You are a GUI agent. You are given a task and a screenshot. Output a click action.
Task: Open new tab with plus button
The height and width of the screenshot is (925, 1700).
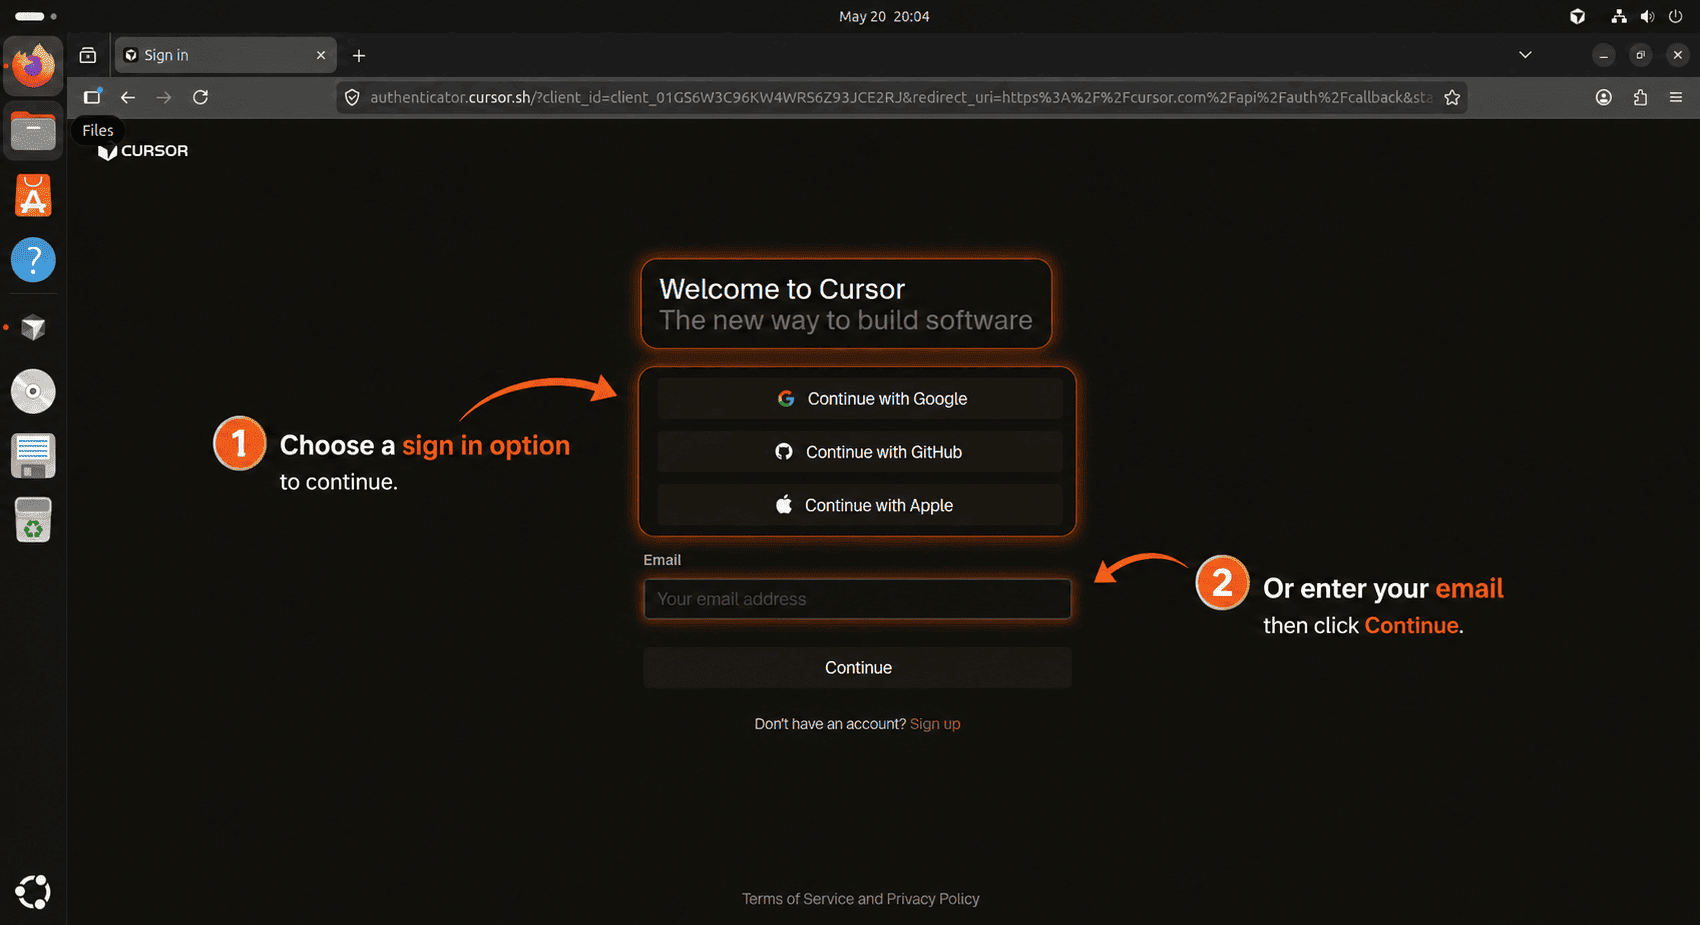[x=359, y=55]
